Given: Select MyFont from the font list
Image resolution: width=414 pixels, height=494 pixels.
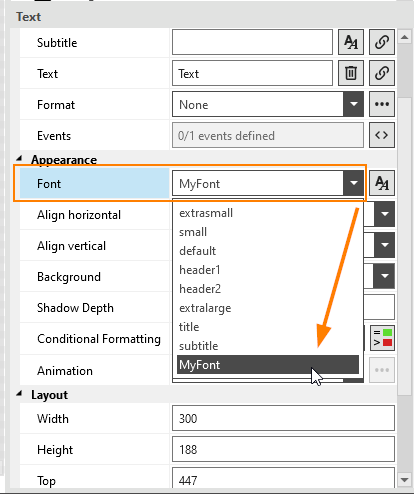Looking at the screenshot, I should pyautogui.click(x=268, y=365).
